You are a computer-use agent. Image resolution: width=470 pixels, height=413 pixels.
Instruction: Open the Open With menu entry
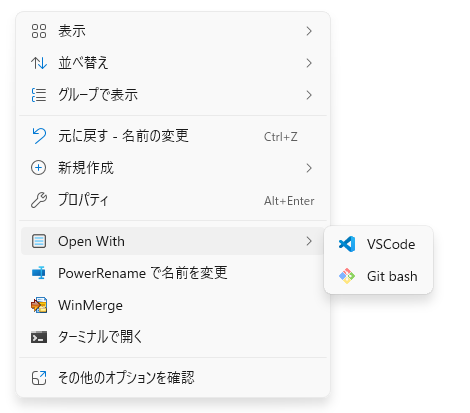[172, 241]
